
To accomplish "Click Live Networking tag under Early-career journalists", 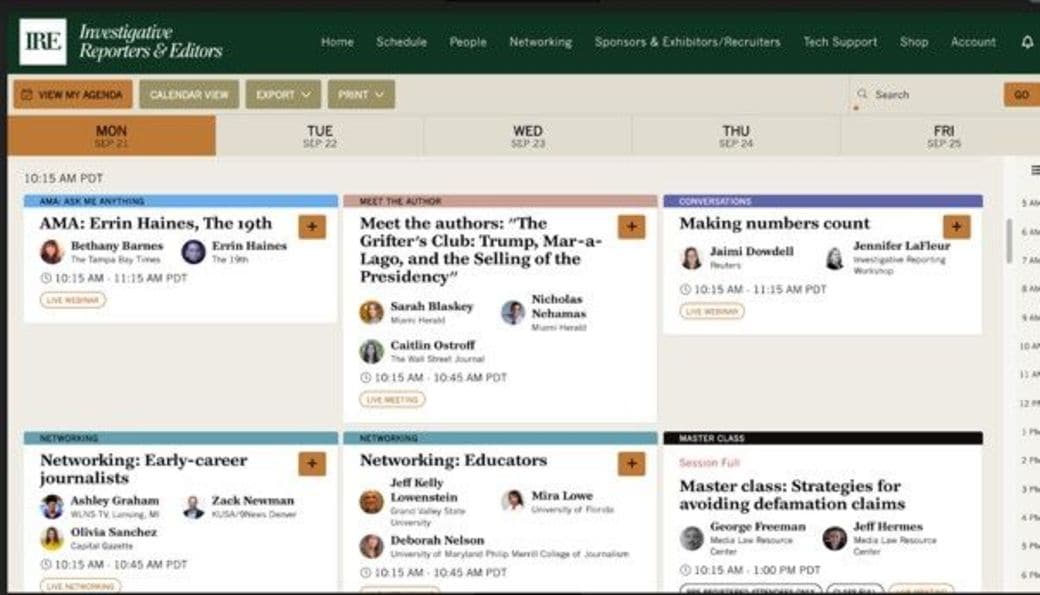I will pyautogui.click(x=81, y=586).
